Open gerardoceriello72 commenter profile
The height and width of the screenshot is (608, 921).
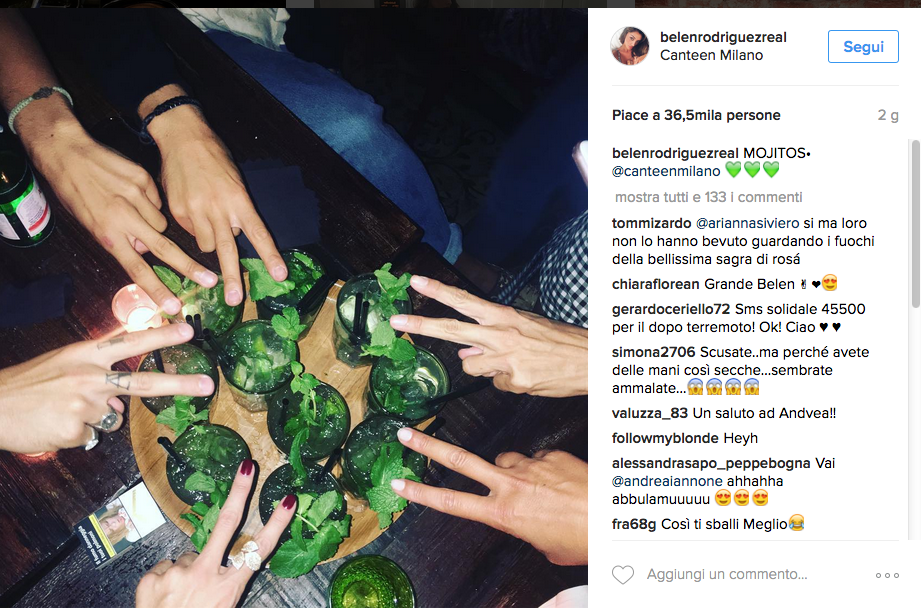click(671, 309)
